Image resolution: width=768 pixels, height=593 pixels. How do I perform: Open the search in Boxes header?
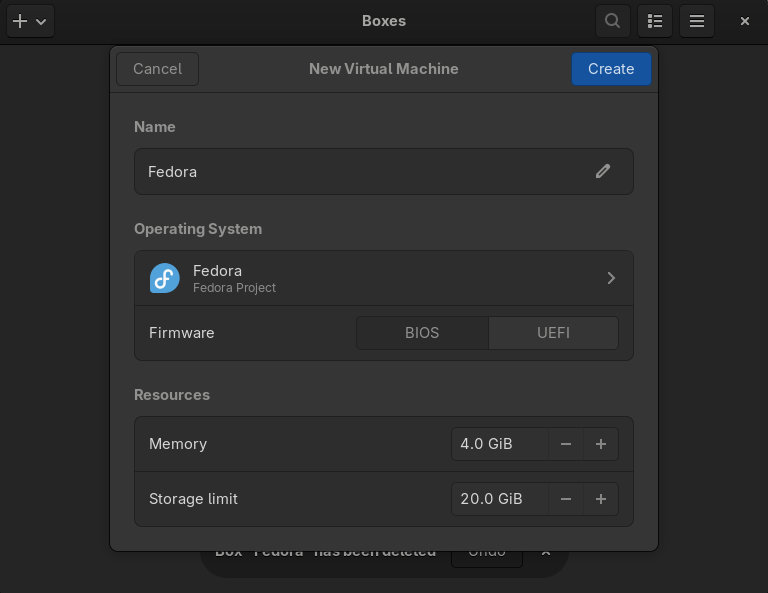click(612, 21)
